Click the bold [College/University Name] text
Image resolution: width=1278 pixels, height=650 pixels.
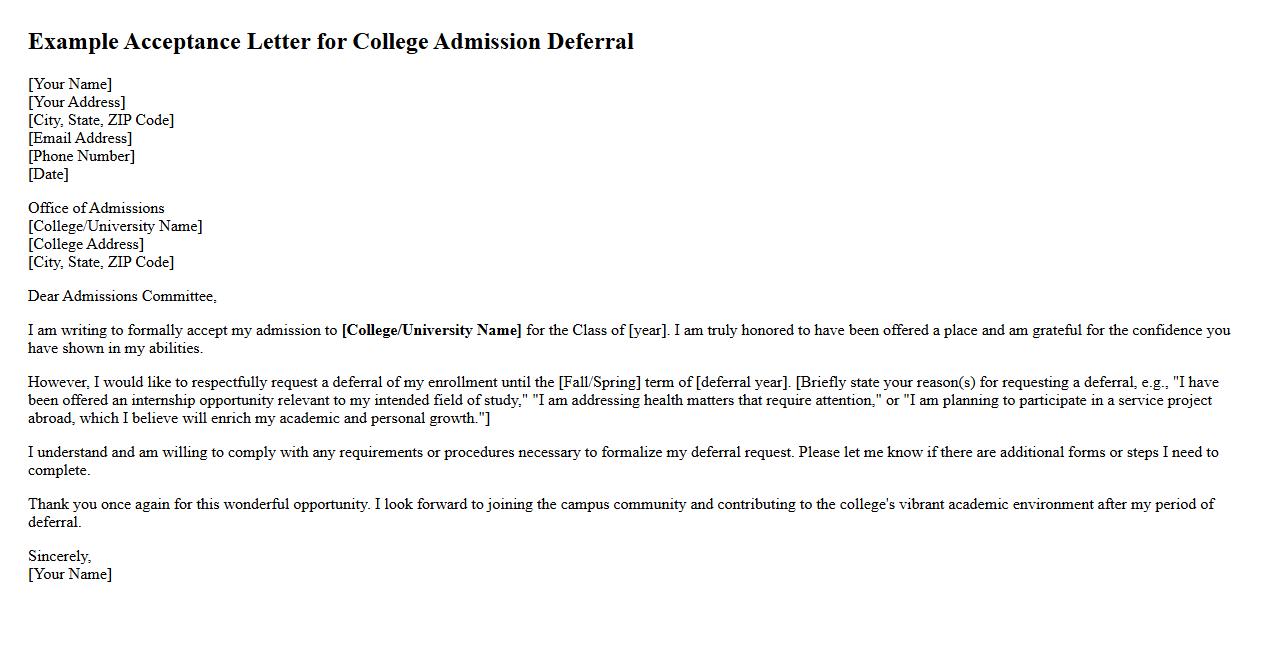point(431,330)
